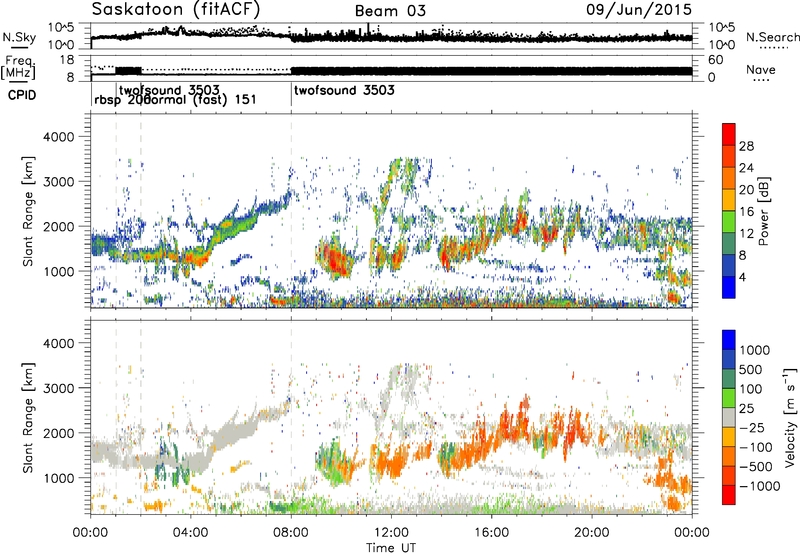Click the red bottom of Velocity colorbar
The height and width of the screenshot is (554, 800).
[729, 495]
